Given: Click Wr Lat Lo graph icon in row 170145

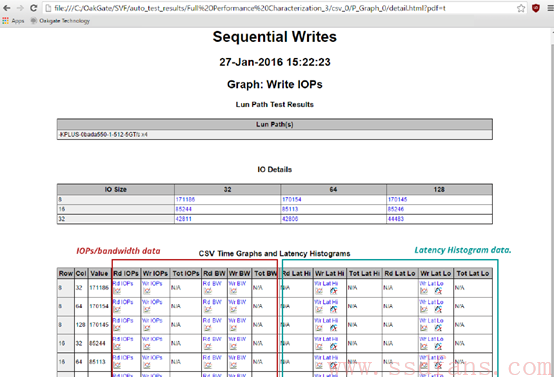Looking at the screenshot, I should 424,328.
